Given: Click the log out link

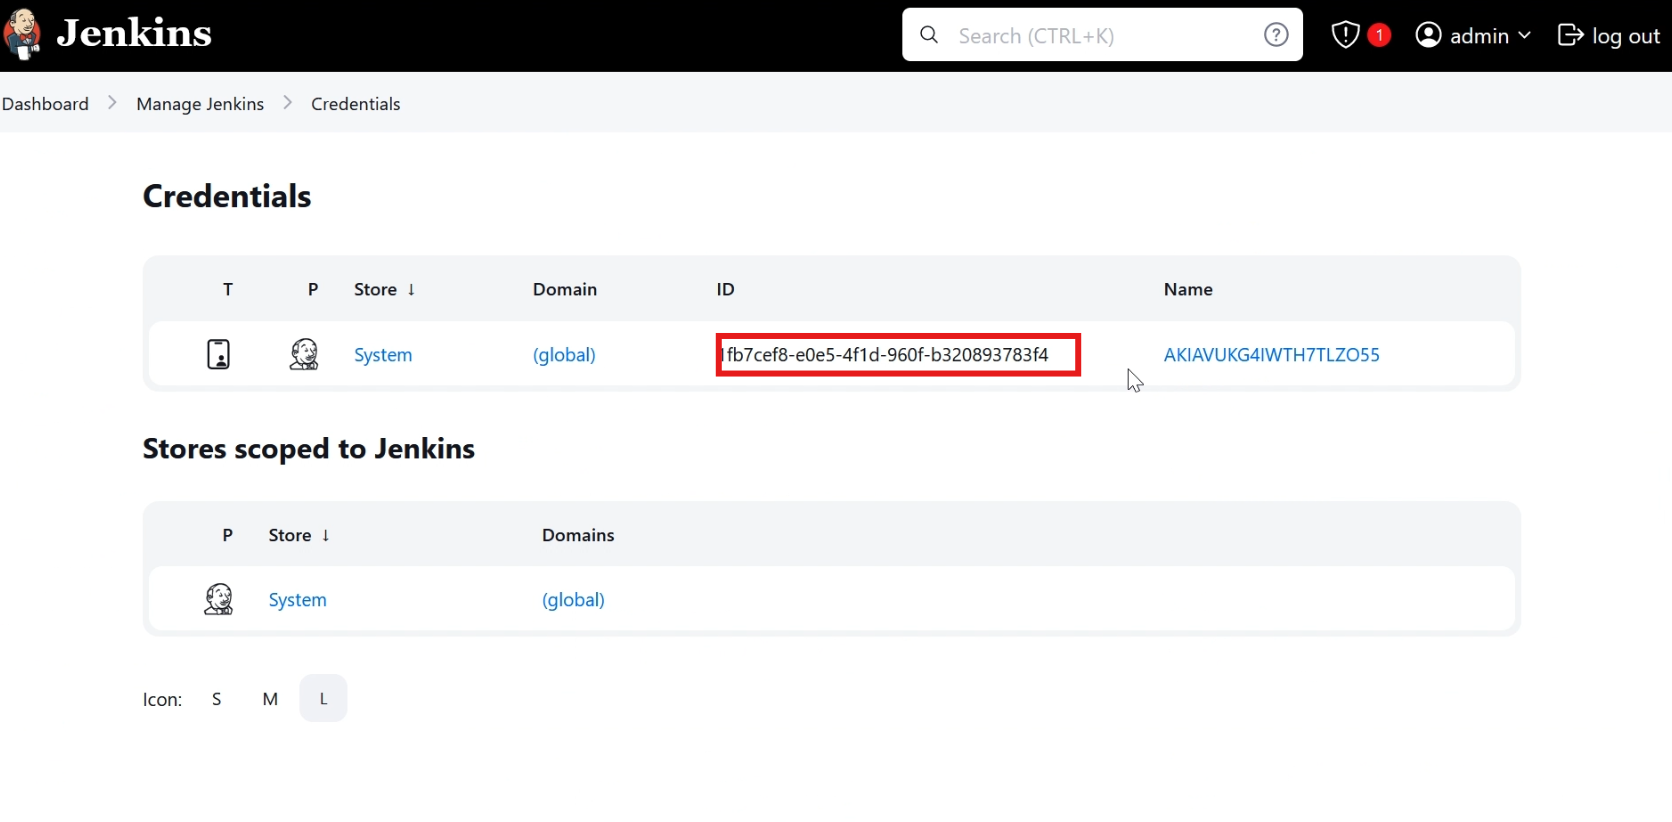Looking at the screenshot, I should pos(1626,36).
